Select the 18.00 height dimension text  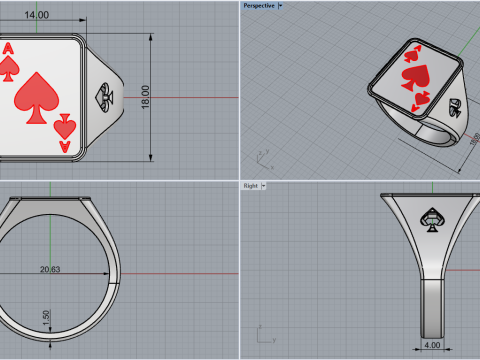coord(145,97)
